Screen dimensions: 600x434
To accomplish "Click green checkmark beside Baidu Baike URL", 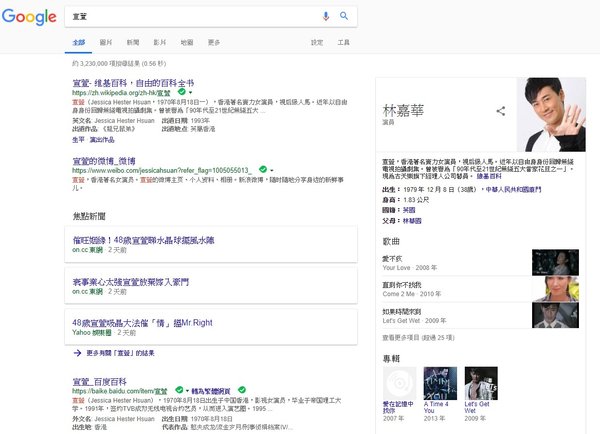I will [179, 389].
